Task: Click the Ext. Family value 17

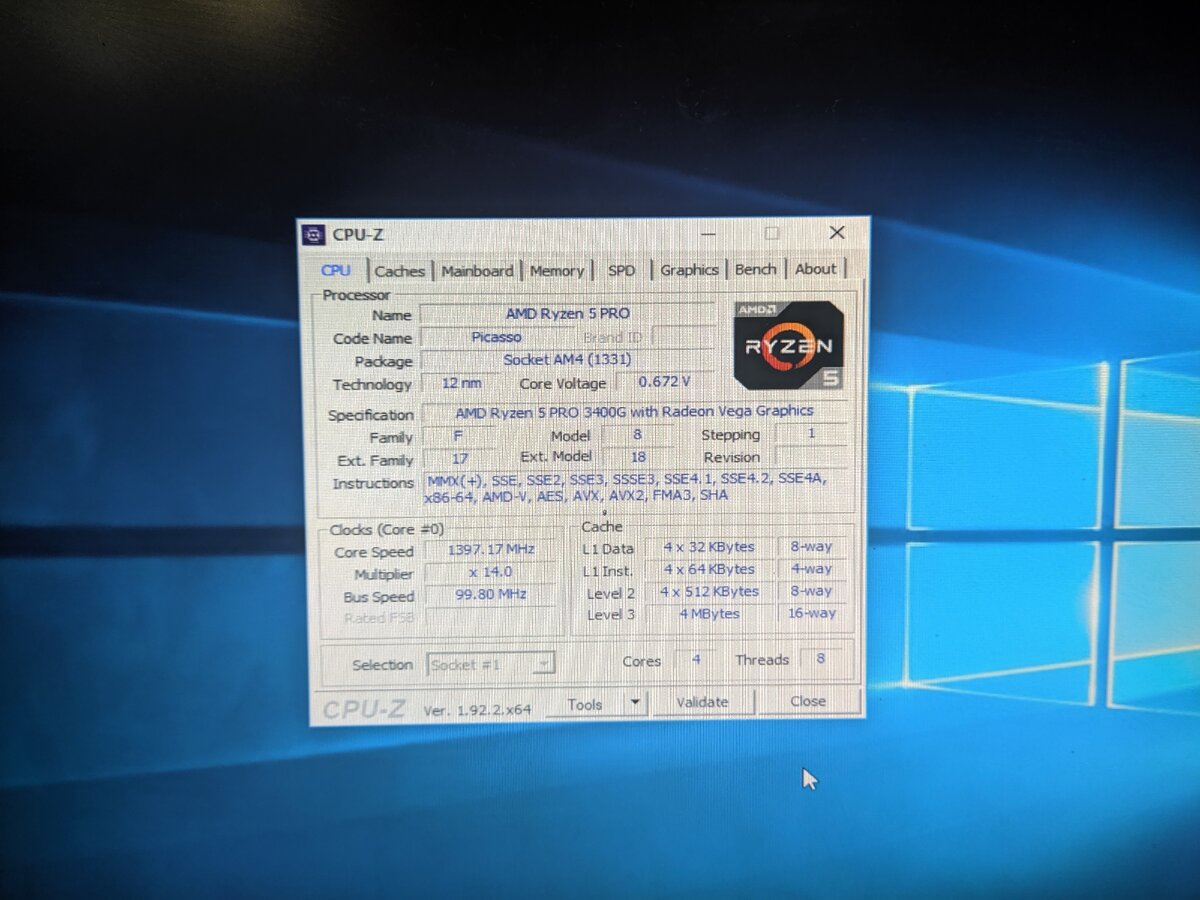Action: click(460, 460)
